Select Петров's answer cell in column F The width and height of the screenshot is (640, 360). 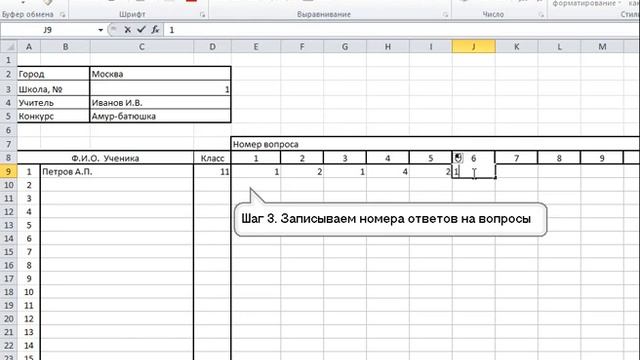[x=302, y=171]
